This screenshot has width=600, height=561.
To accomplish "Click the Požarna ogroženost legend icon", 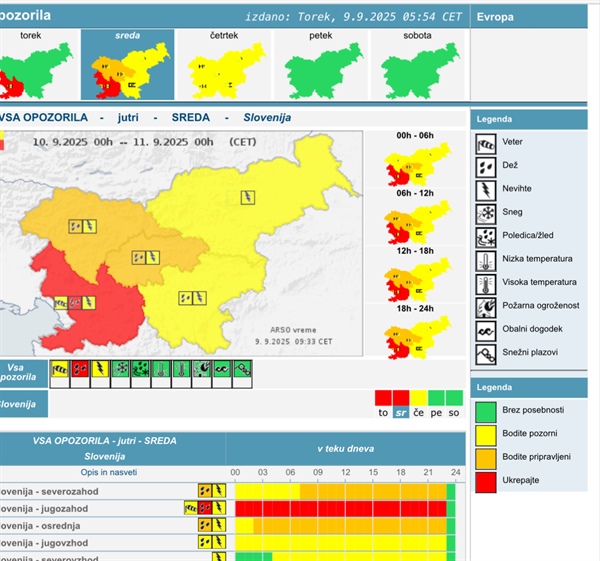I will (x=486, y=308).
